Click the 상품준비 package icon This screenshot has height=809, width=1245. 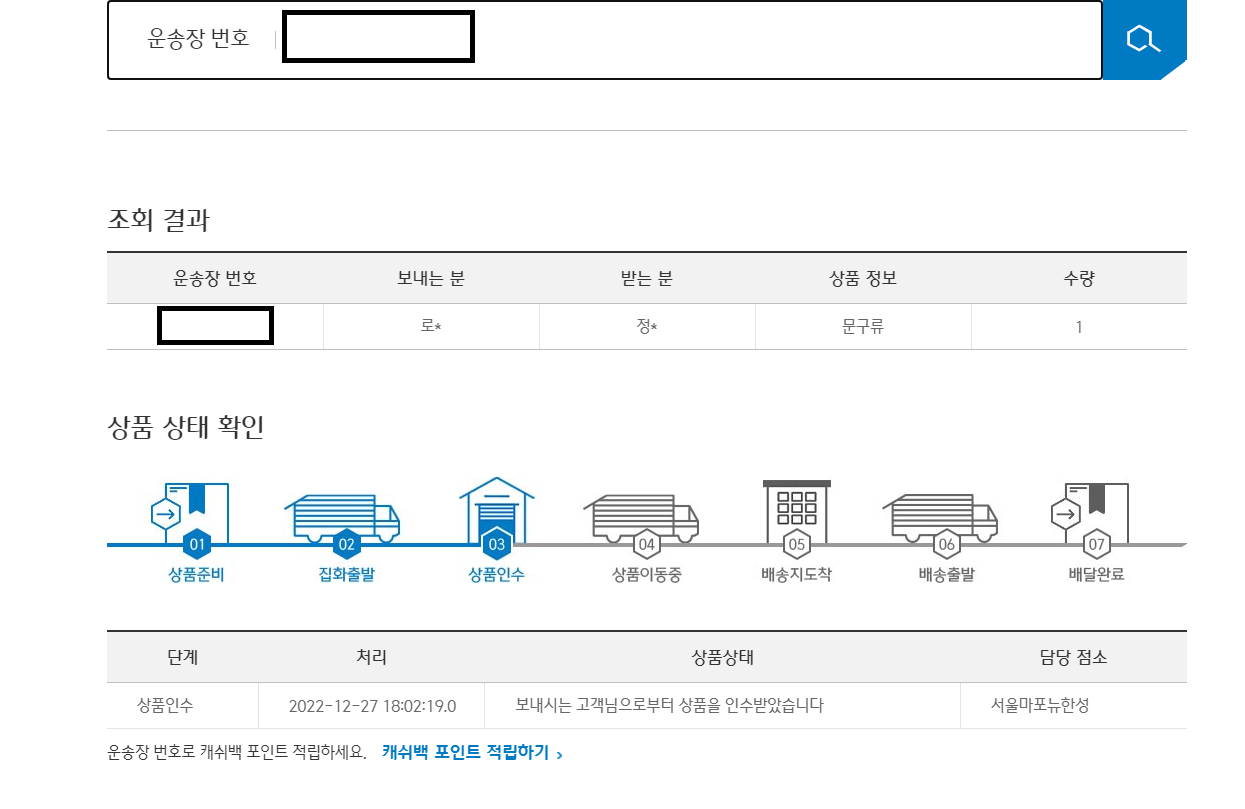(190, 510)
